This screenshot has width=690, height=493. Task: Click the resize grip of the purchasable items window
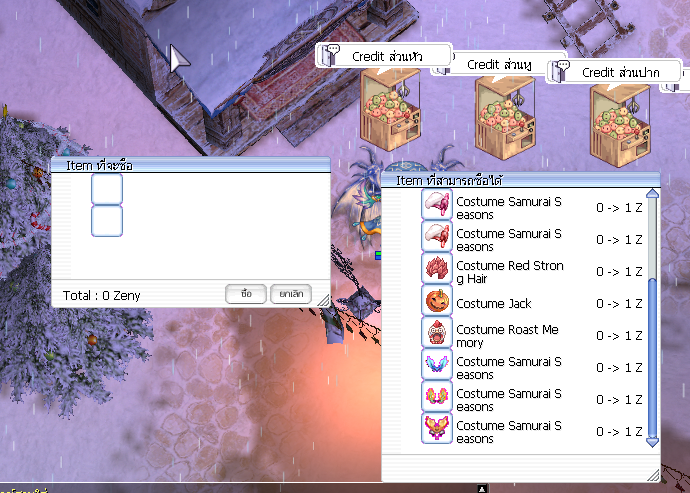[x=652, y=473]
